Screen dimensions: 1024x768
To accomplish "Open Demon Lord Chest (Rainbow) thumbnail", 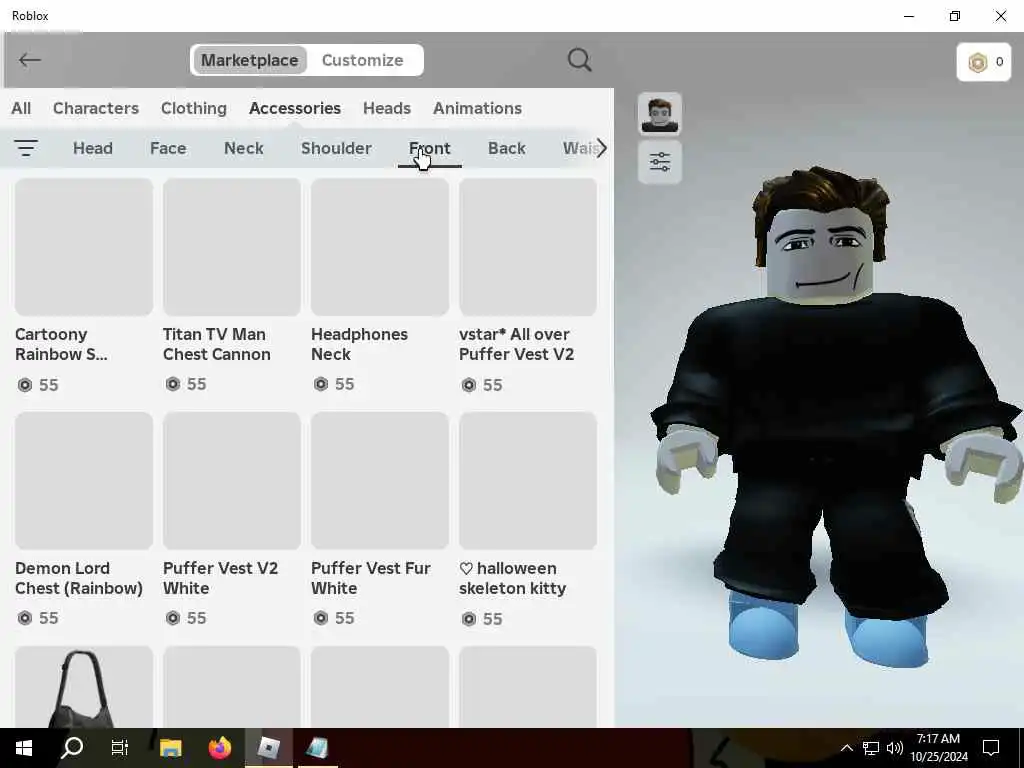I will point(84,481).
